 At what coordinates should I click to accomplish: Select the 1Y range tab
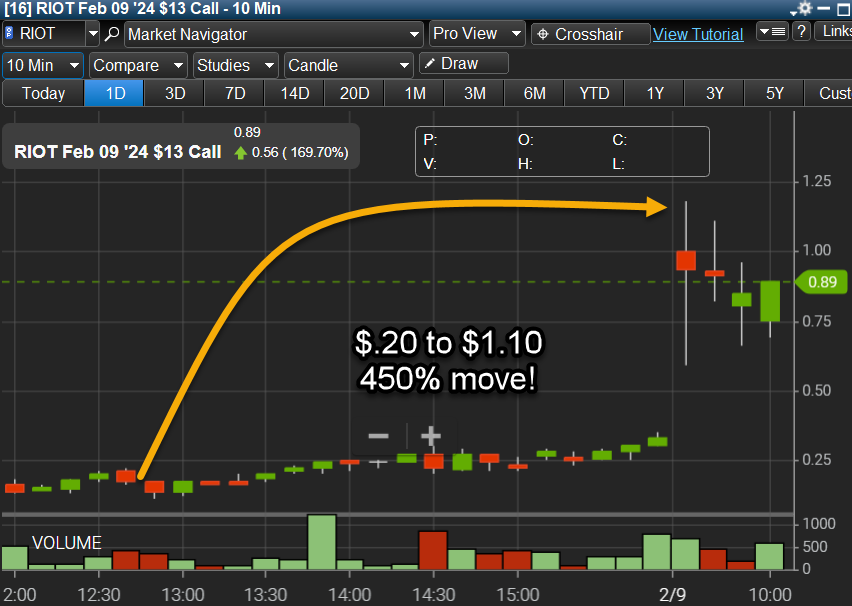(x=654, y=93)
